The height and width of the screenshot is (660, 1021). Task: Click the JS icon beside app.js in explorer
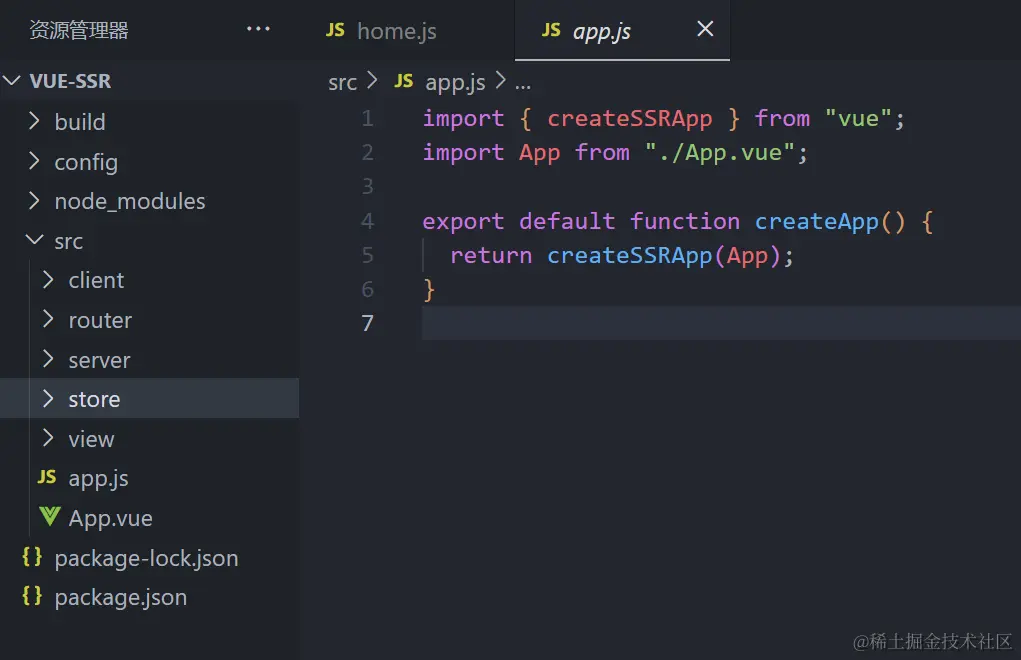coord(47,477)
